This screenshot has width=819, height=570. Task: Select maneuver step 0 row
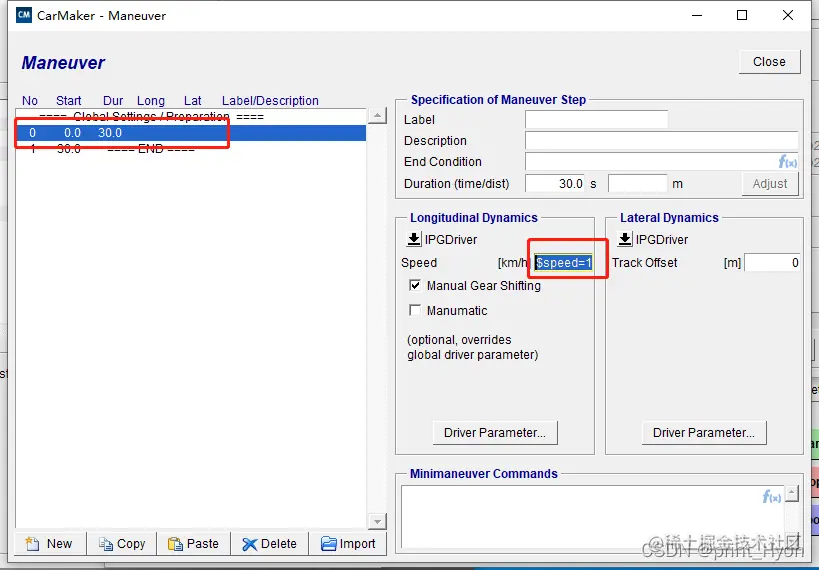191,133
